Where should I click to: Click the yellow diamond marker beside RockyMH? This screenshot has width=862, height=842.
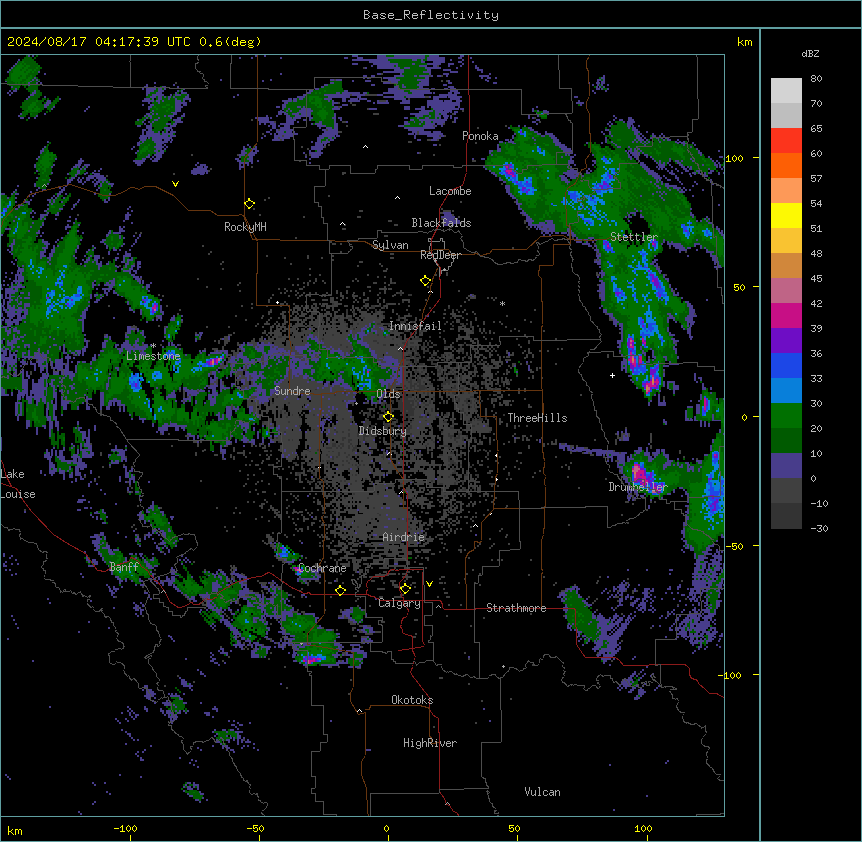point(250,204)
